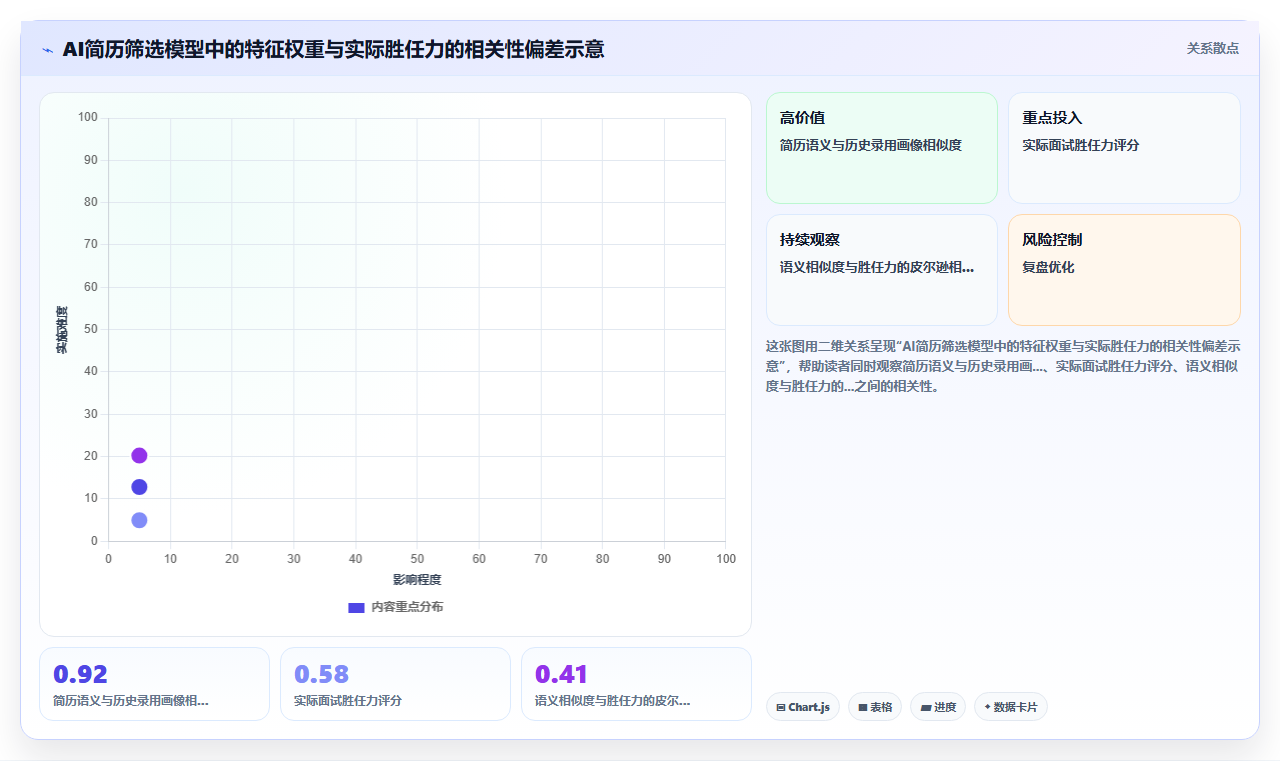This screenshot has height=761, width=1280.
Task: Click the 实际面试胜任力评分 label under 0.58
Action: tap(348, 701)
